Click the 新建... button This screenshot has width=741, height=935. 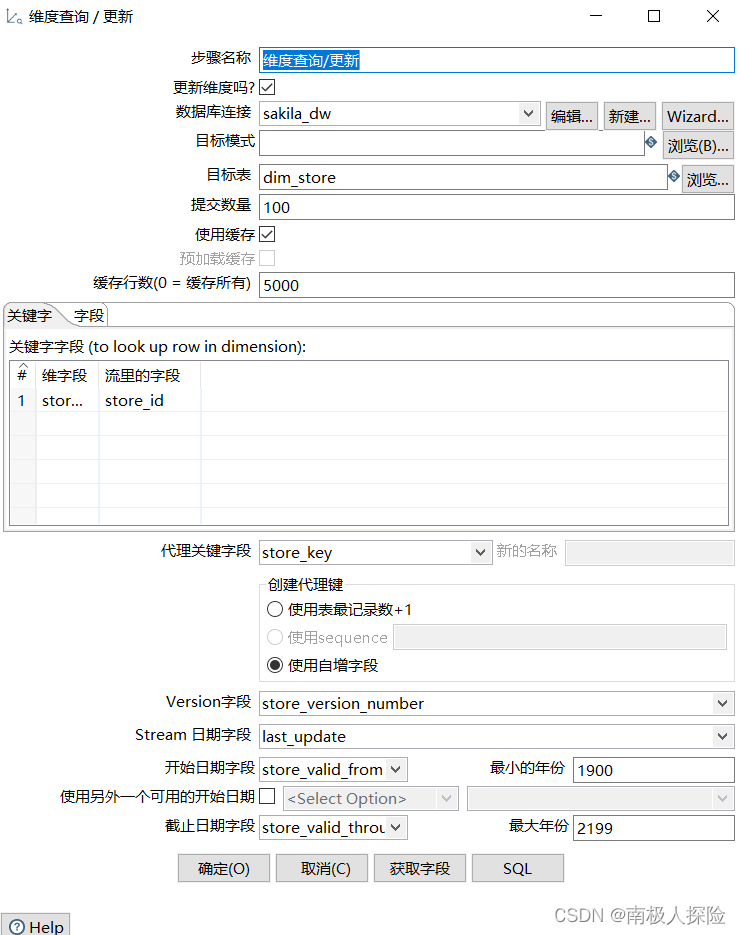pyautogui.click(x=630, y=116)
